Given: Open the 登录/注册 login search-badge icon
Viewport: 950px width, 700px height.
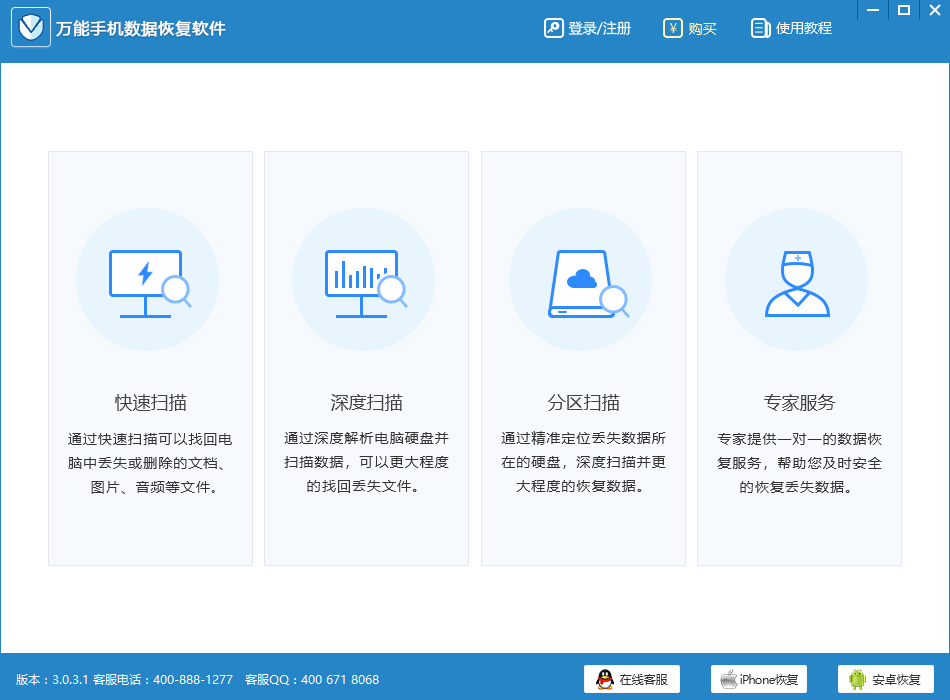Looking at the screenshot, I should 554,27.
